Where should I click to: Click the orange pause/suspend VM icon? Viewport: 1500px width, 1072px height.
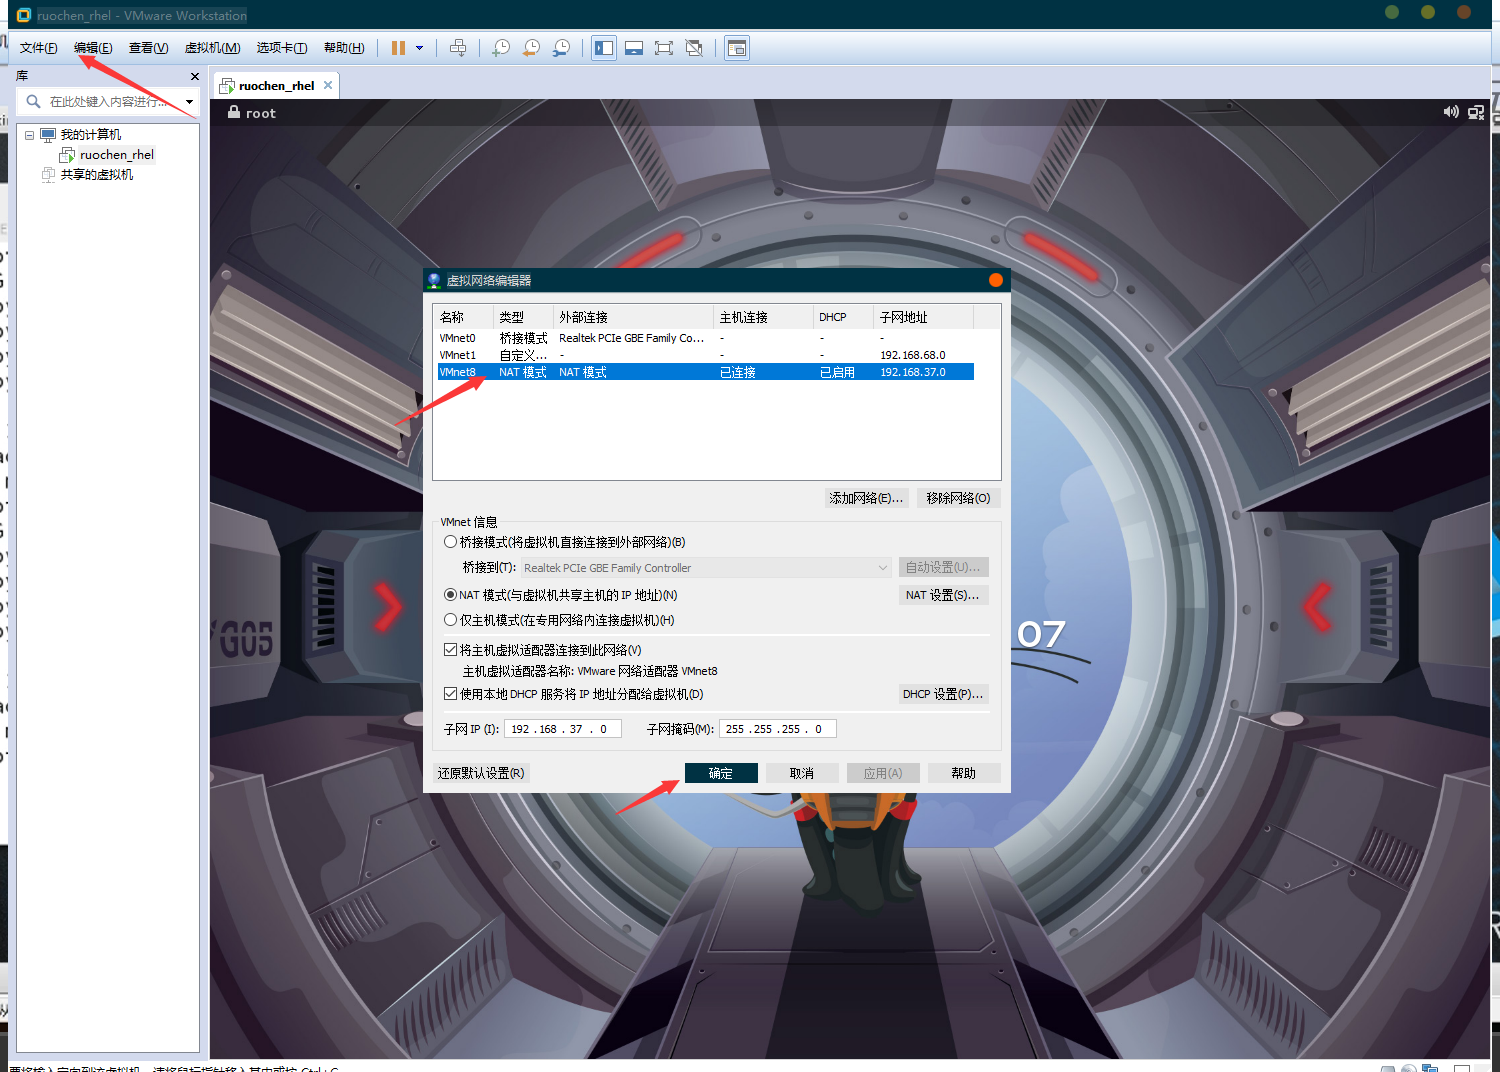coord(398,48)
